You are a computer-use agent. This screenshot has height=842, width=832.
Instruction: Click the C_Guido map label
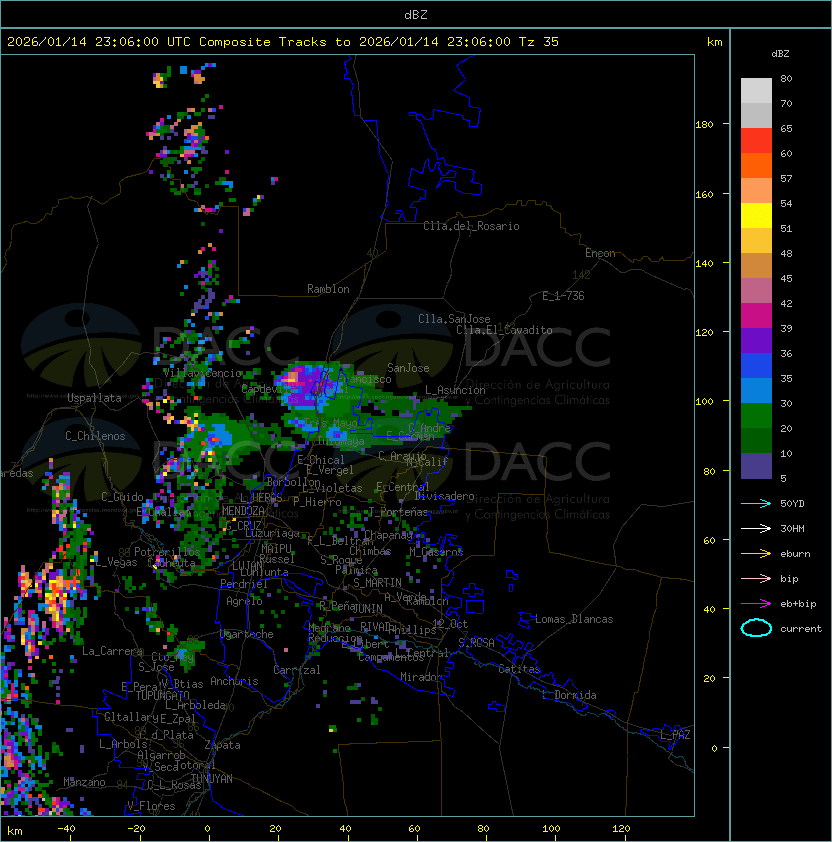[122, 497]
